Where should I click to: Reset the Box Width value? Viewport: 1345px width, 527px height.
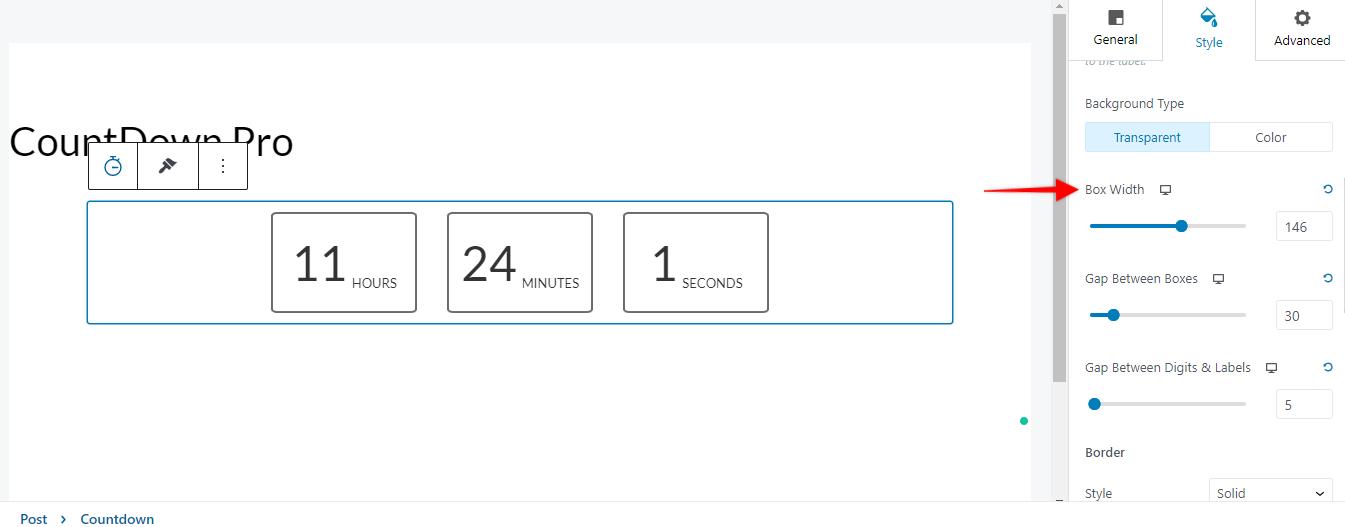click(1327, 189)
